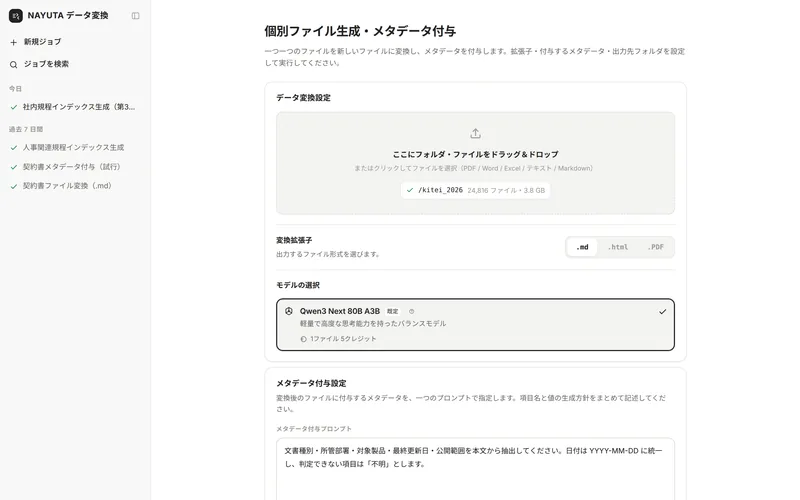Click the /kitei_2026 uploaded folder chip
800x500 pixels.
[475, 190]
